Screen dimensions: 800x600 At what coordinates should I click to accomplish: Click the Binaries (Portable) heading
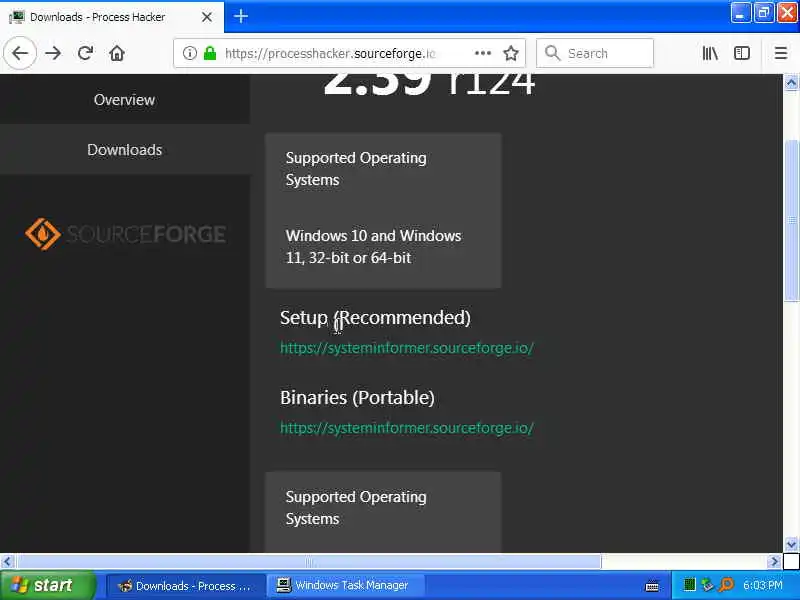(357, 397)
